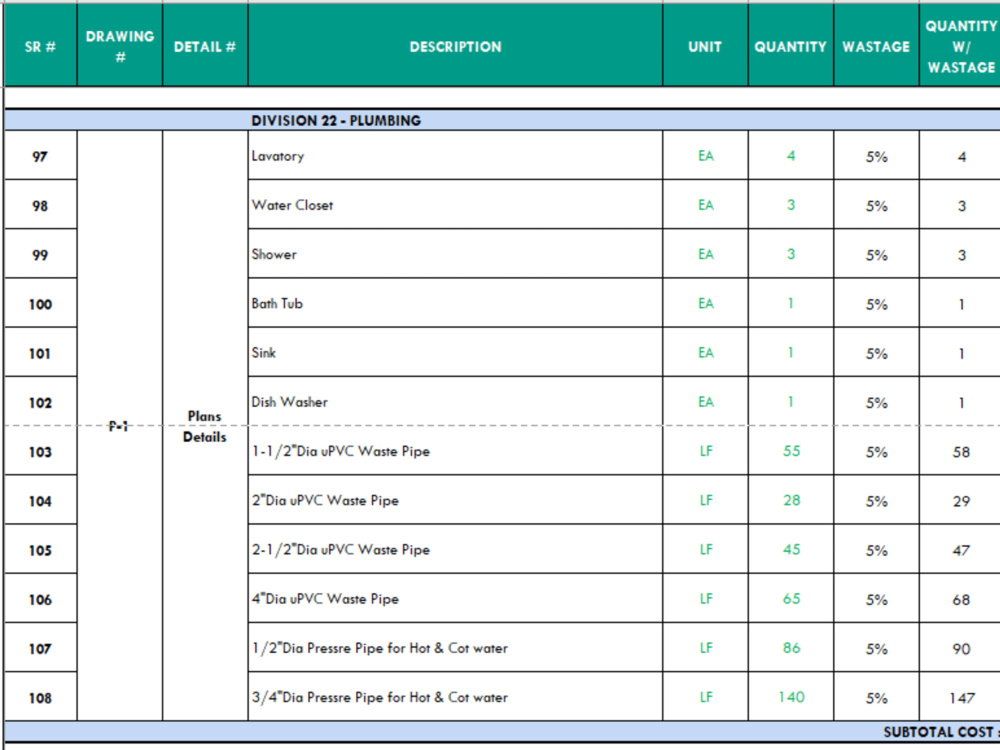Click quantity with wastage value 147

click(x=960, y=697)
